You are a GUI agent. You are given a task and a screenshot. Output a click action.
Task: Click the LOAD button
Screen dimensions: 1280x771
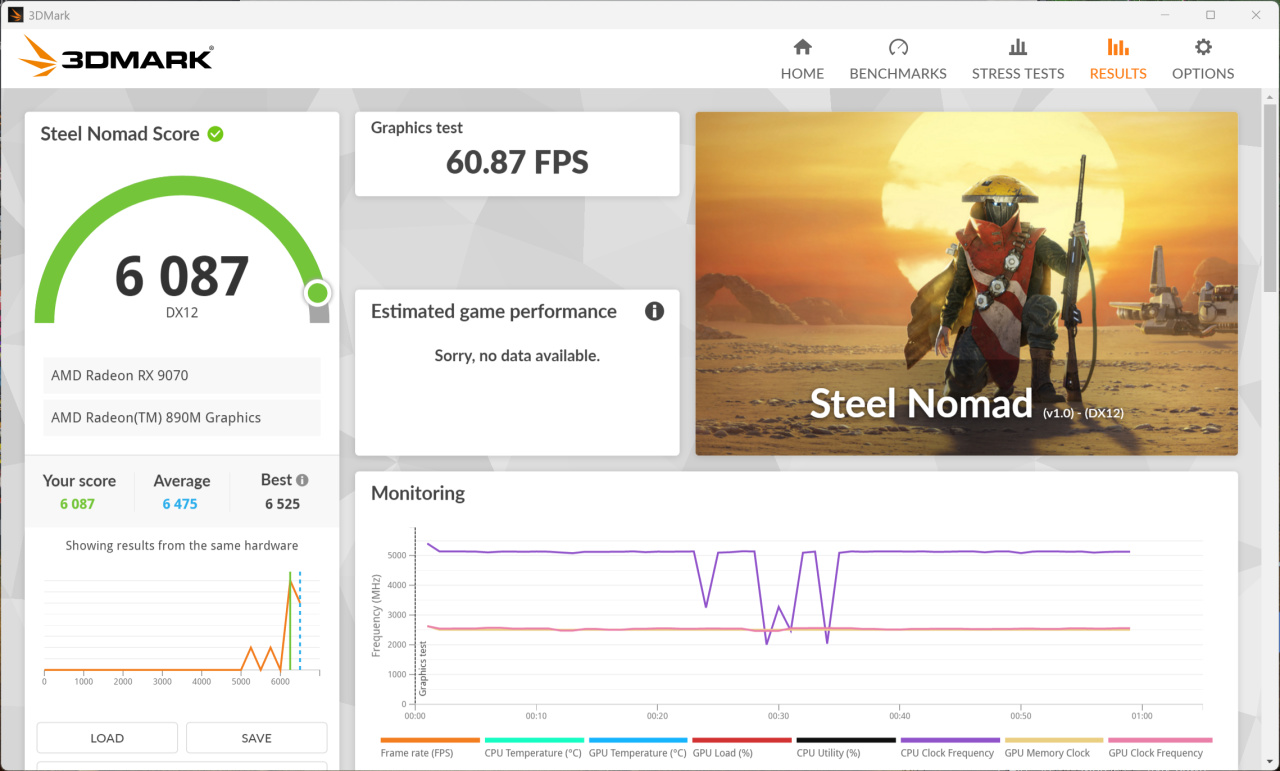point(107,738)
